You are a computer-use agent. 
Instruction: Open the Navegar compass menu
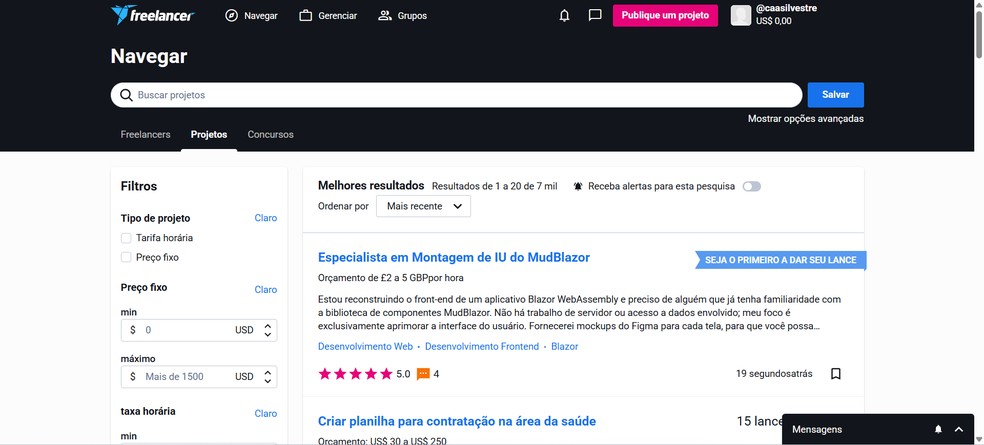pyautogui.click(x=251, y=16)
